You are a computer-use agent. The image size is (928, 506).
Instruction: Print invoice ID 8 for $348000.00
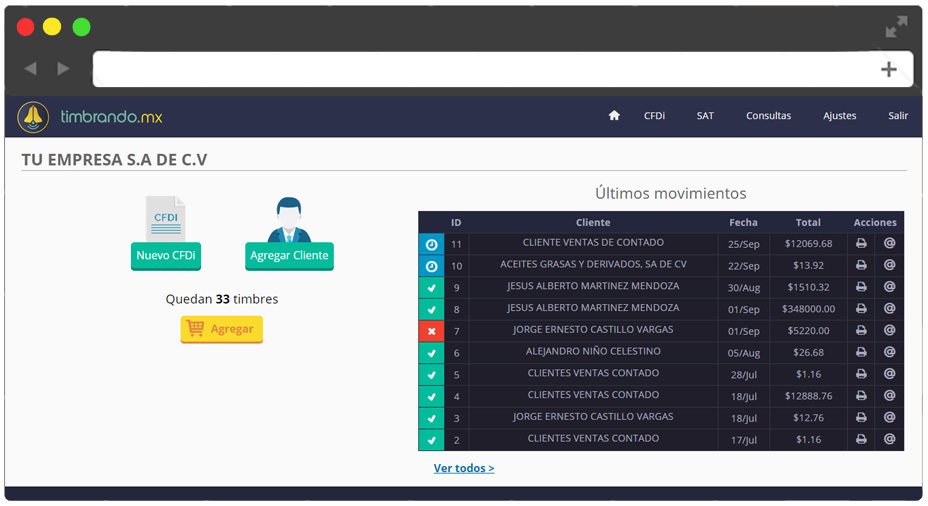tap(861, 309)
